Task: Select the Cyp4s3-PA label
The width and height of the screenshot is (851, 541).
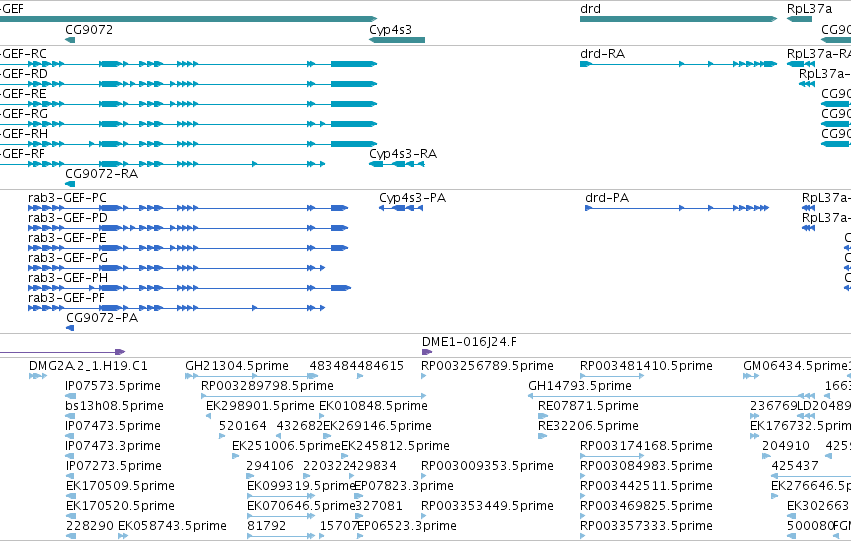Action: click(x=412, y=198)
